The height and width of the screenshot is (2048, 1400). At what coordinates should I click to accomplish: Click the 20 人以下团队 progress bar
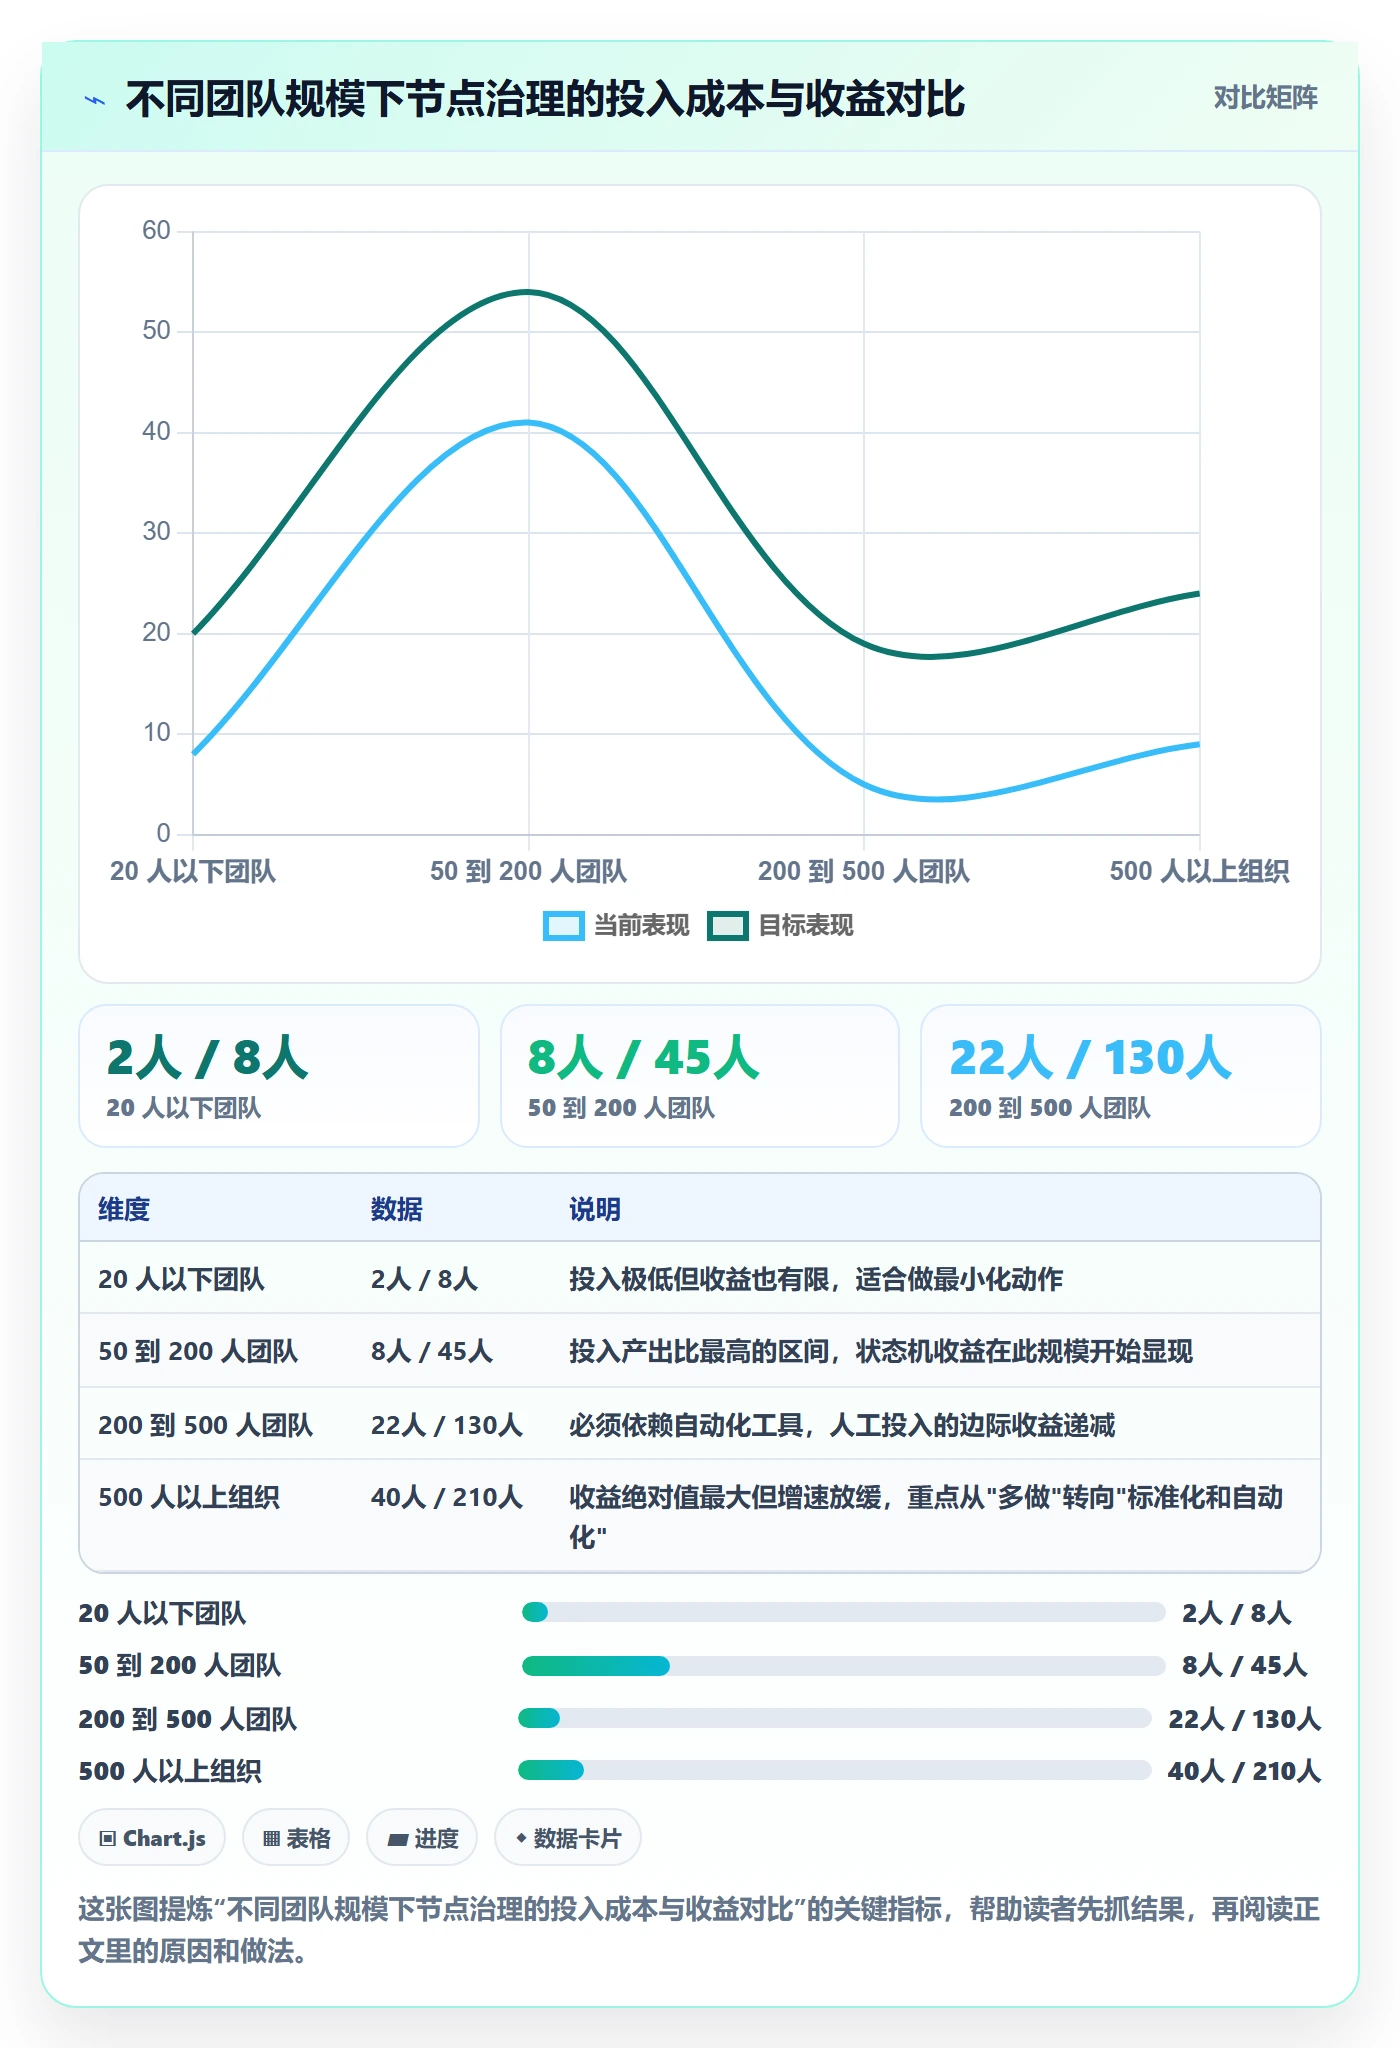[x=843, y=1612]
